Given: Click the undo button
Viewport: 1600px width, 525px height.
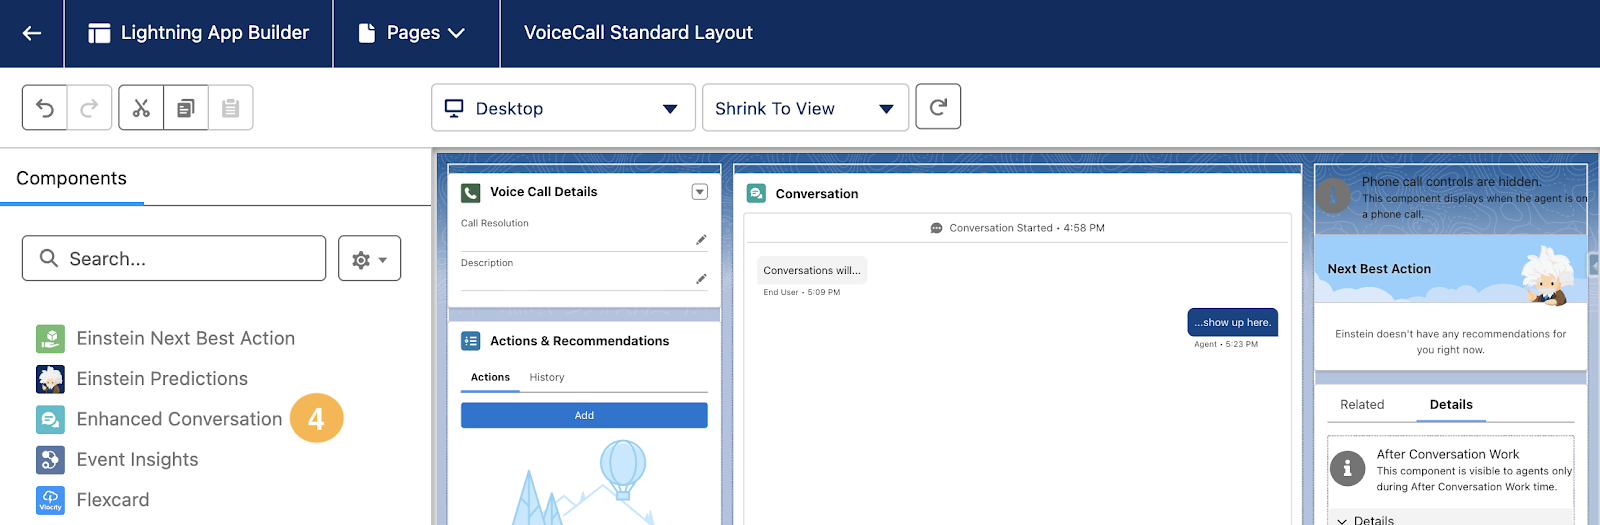Looking at the screenshot, I should pos(45,108).
